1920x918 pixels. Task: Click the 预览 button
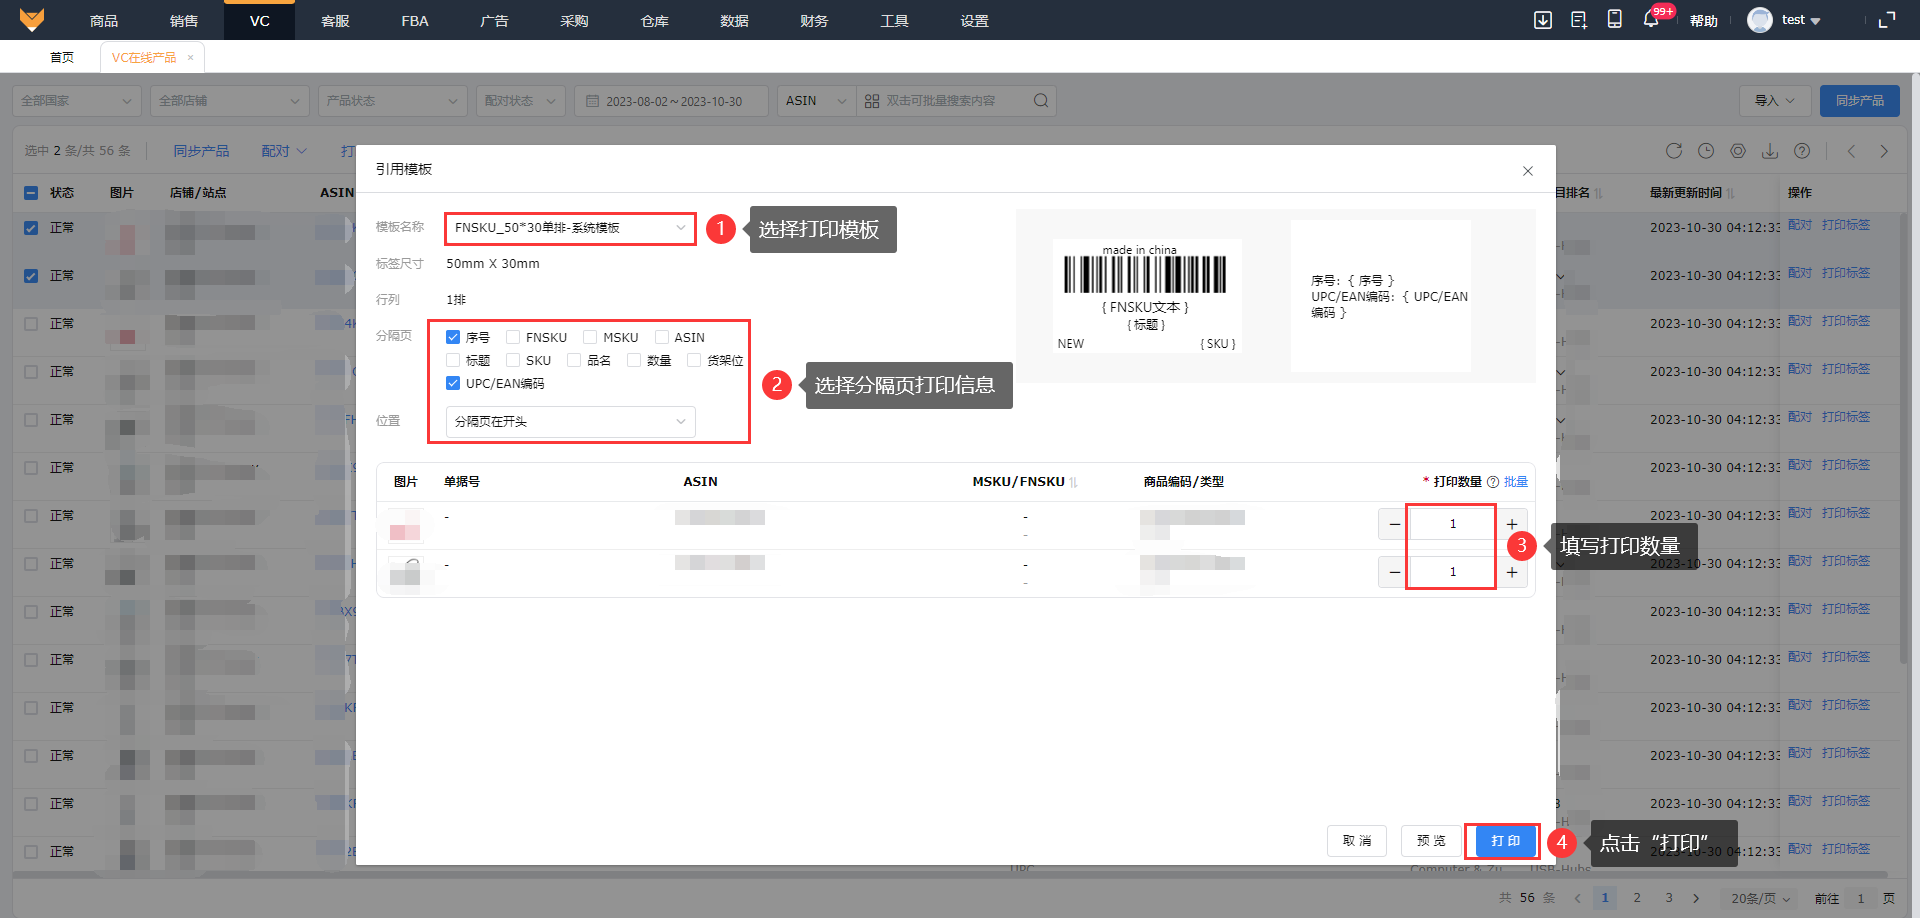pos(1431,841)
